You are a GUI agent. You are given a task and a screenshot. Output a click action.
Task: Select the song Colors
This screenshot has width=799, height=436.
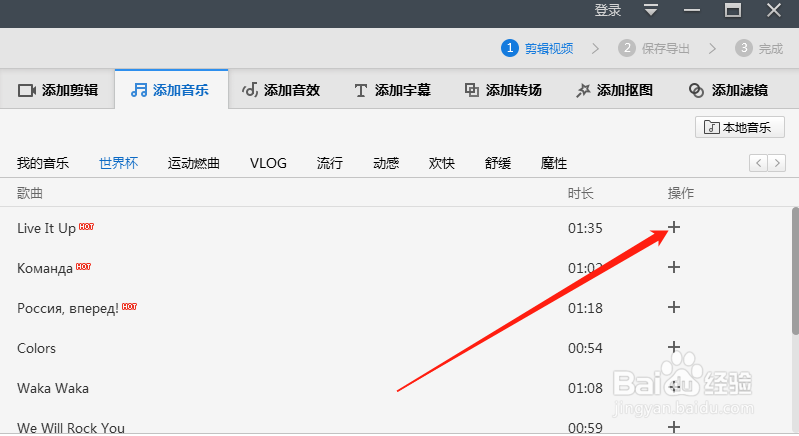click(36, 348)
